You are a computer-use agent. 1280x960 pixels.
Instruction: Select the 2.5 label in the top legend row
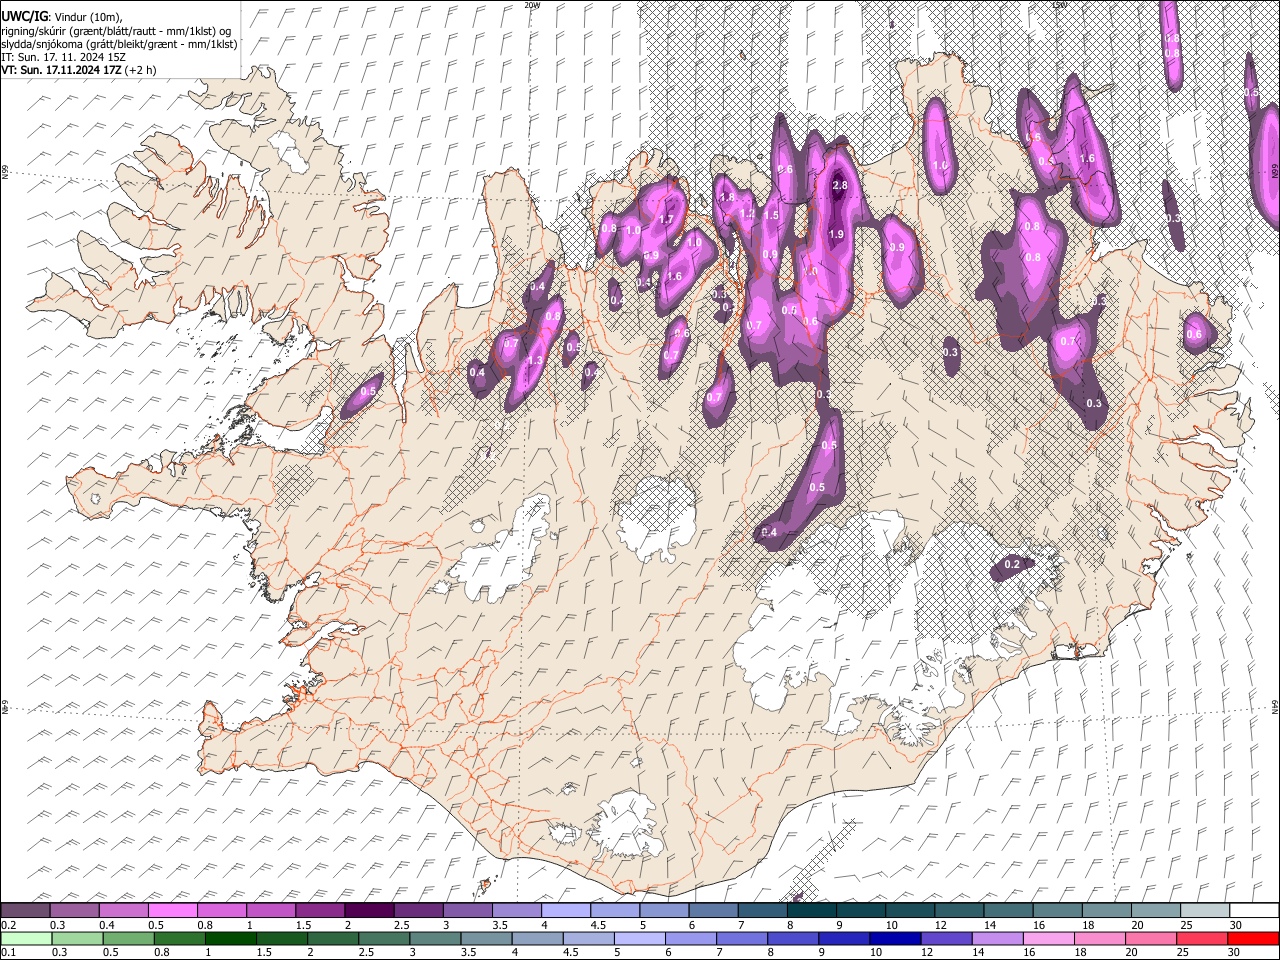tap(401, 924)
